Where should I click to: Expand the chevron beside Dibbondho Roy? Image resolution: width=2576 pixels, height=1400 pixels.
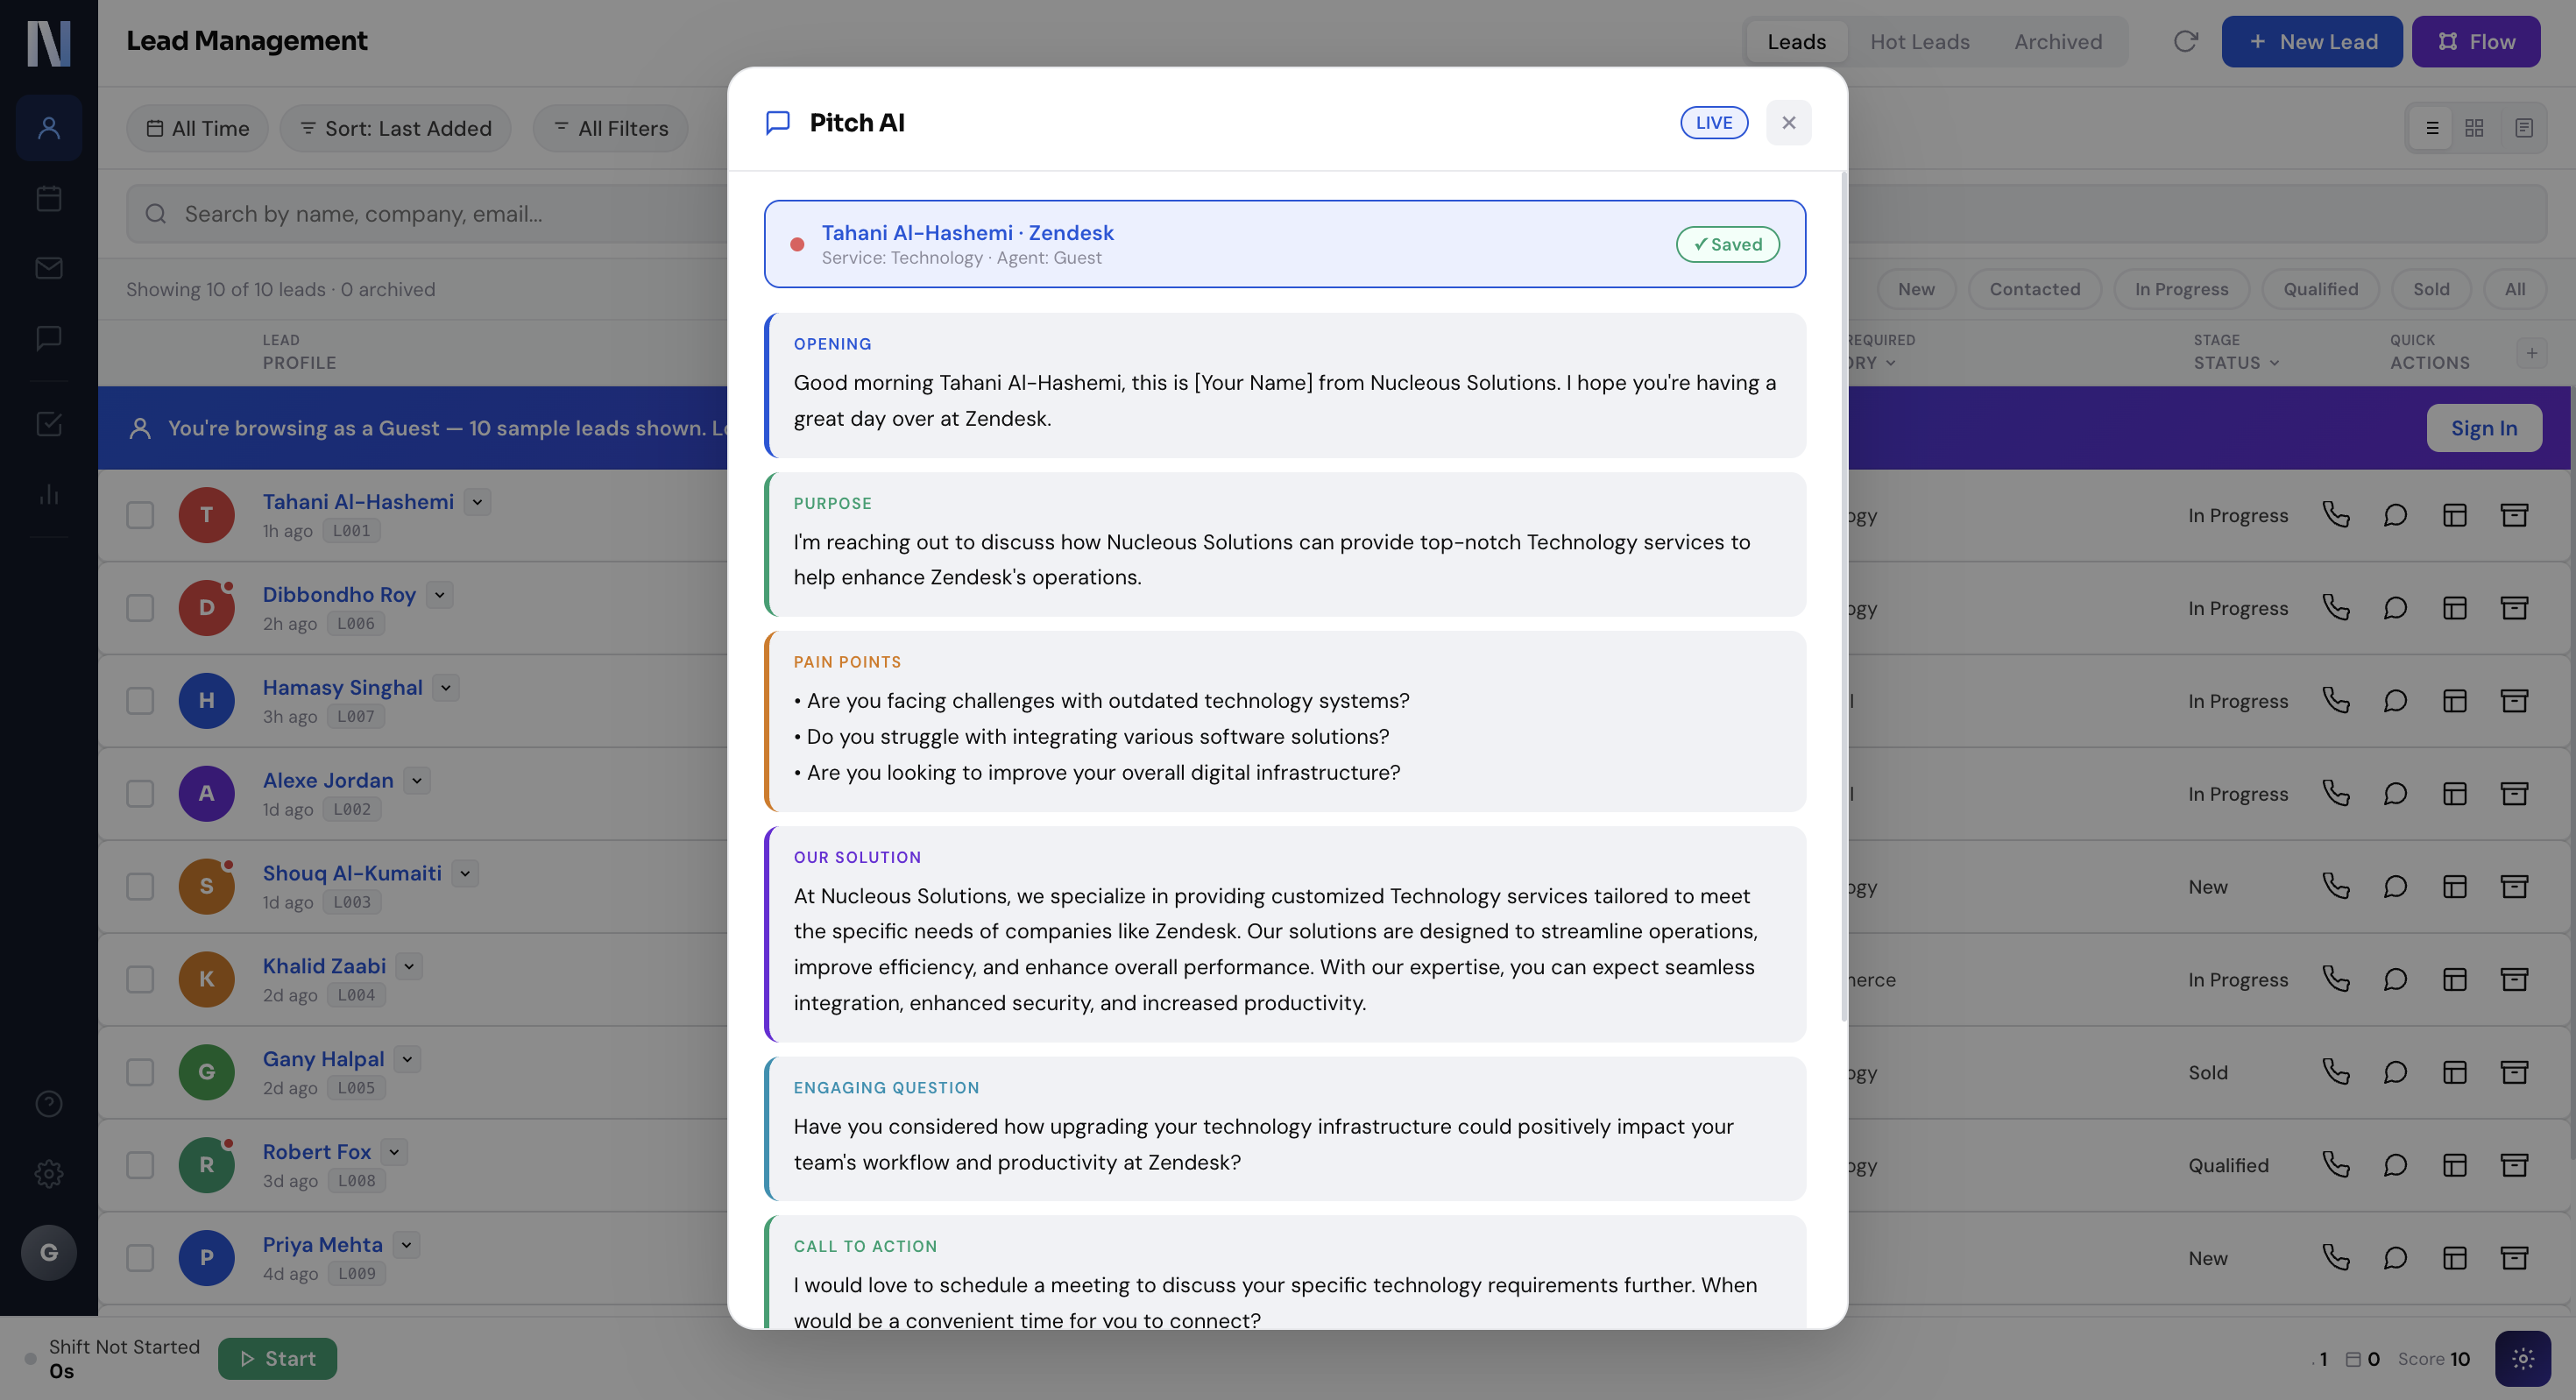pyautogui.click(x=440, y=595)
